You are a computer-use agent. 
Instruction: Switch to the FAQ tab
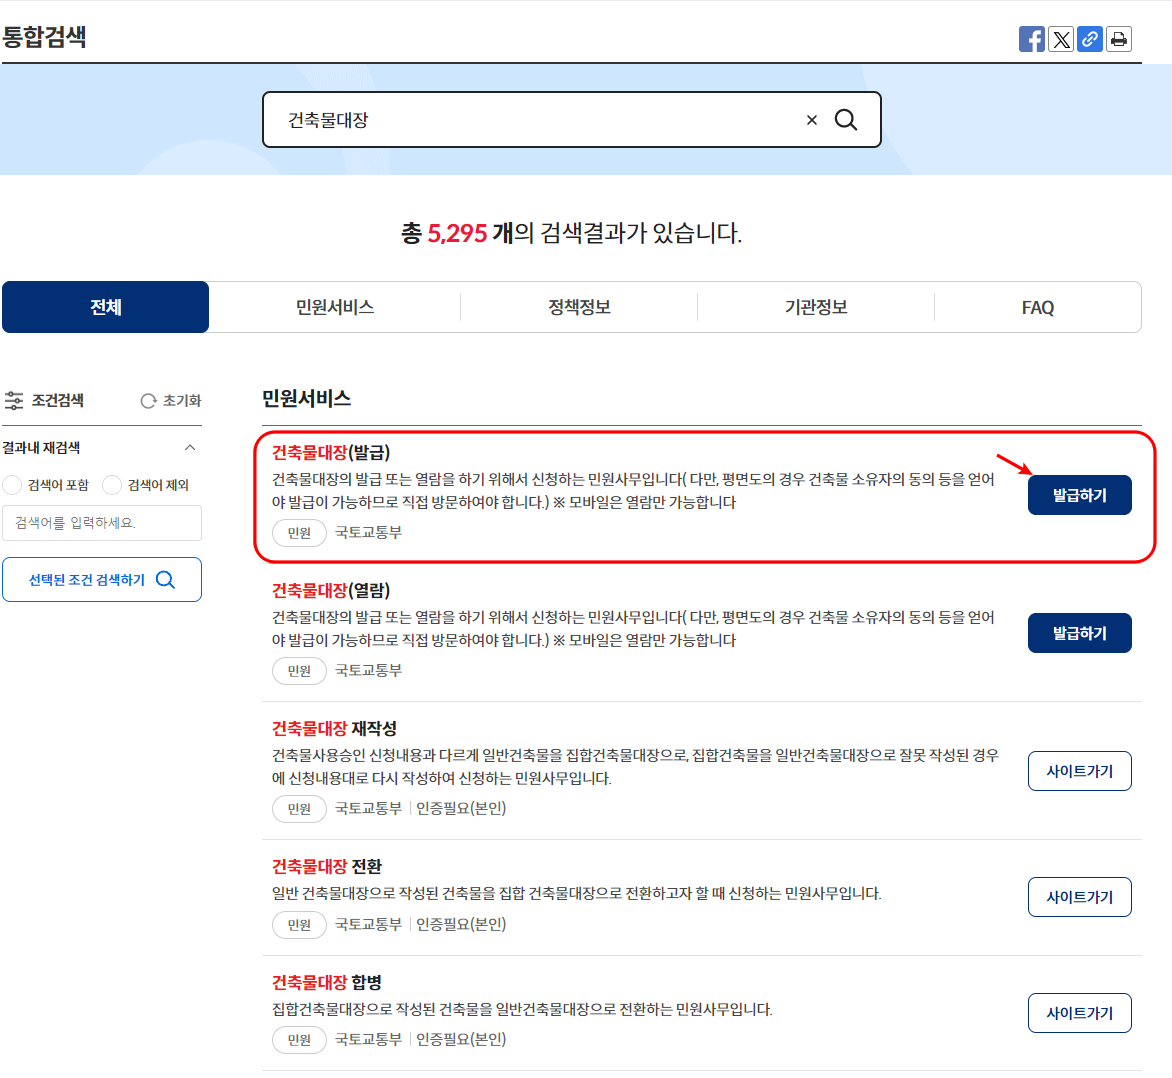click(x=1038, y=307)
